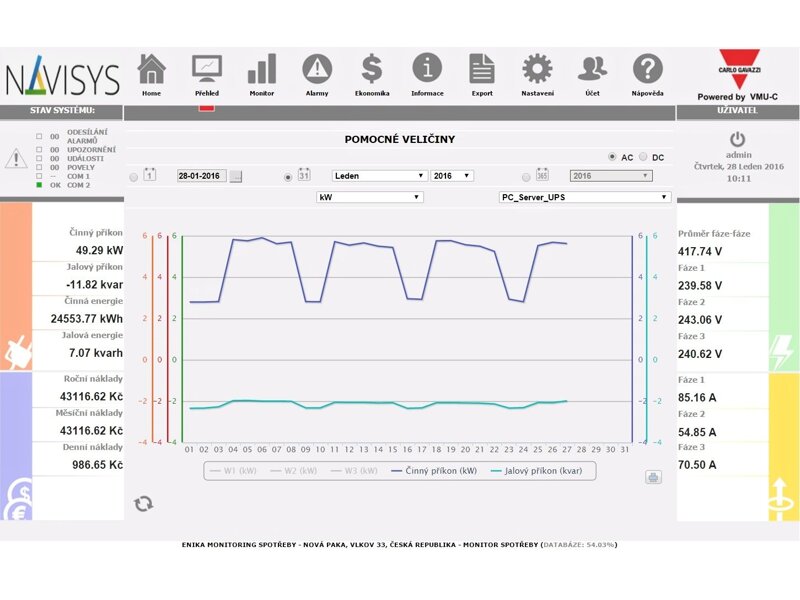Image resolution: width=800 pixels, height=600 pixels.
Task: Select the single-day view radio button
Action: [x=134, y=177]
